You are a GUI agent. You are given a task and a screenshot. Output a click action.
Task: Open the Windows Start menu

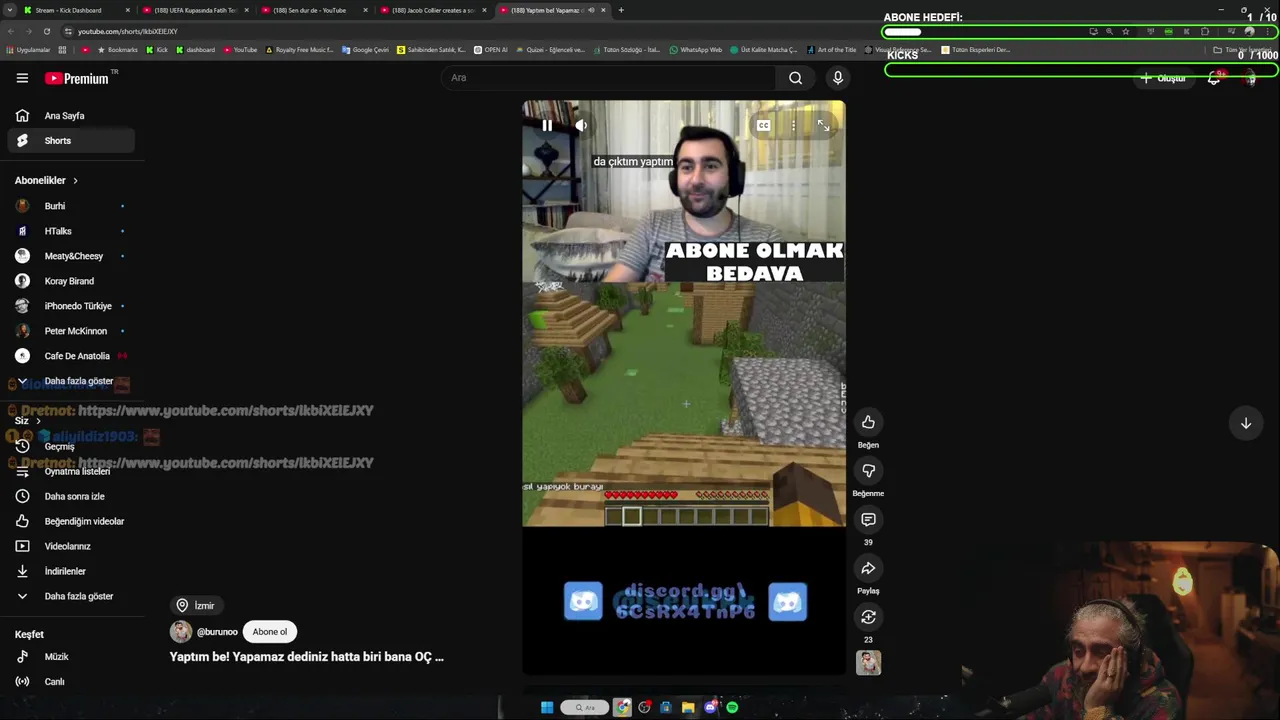(x=547, y=707)
